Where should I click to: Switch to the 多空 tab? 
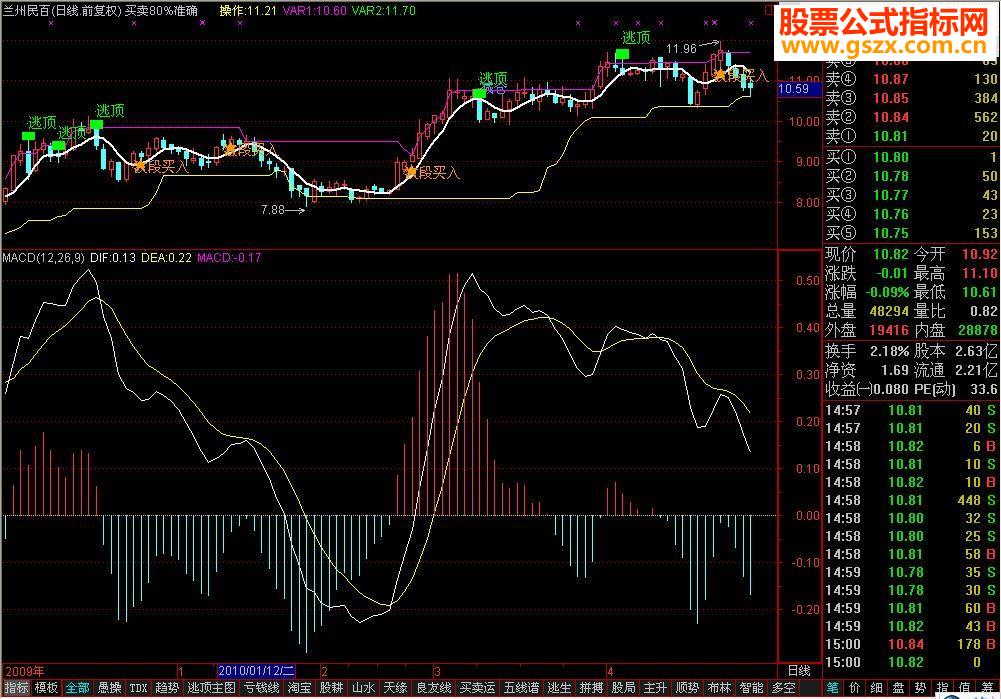click(783, 688)
